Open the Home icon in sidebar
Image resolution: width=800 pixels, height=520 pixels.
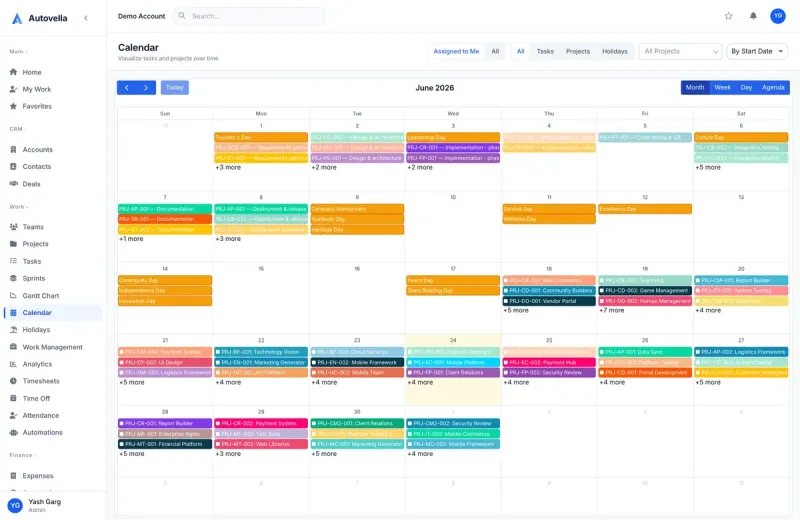click(x=13, y=72)
